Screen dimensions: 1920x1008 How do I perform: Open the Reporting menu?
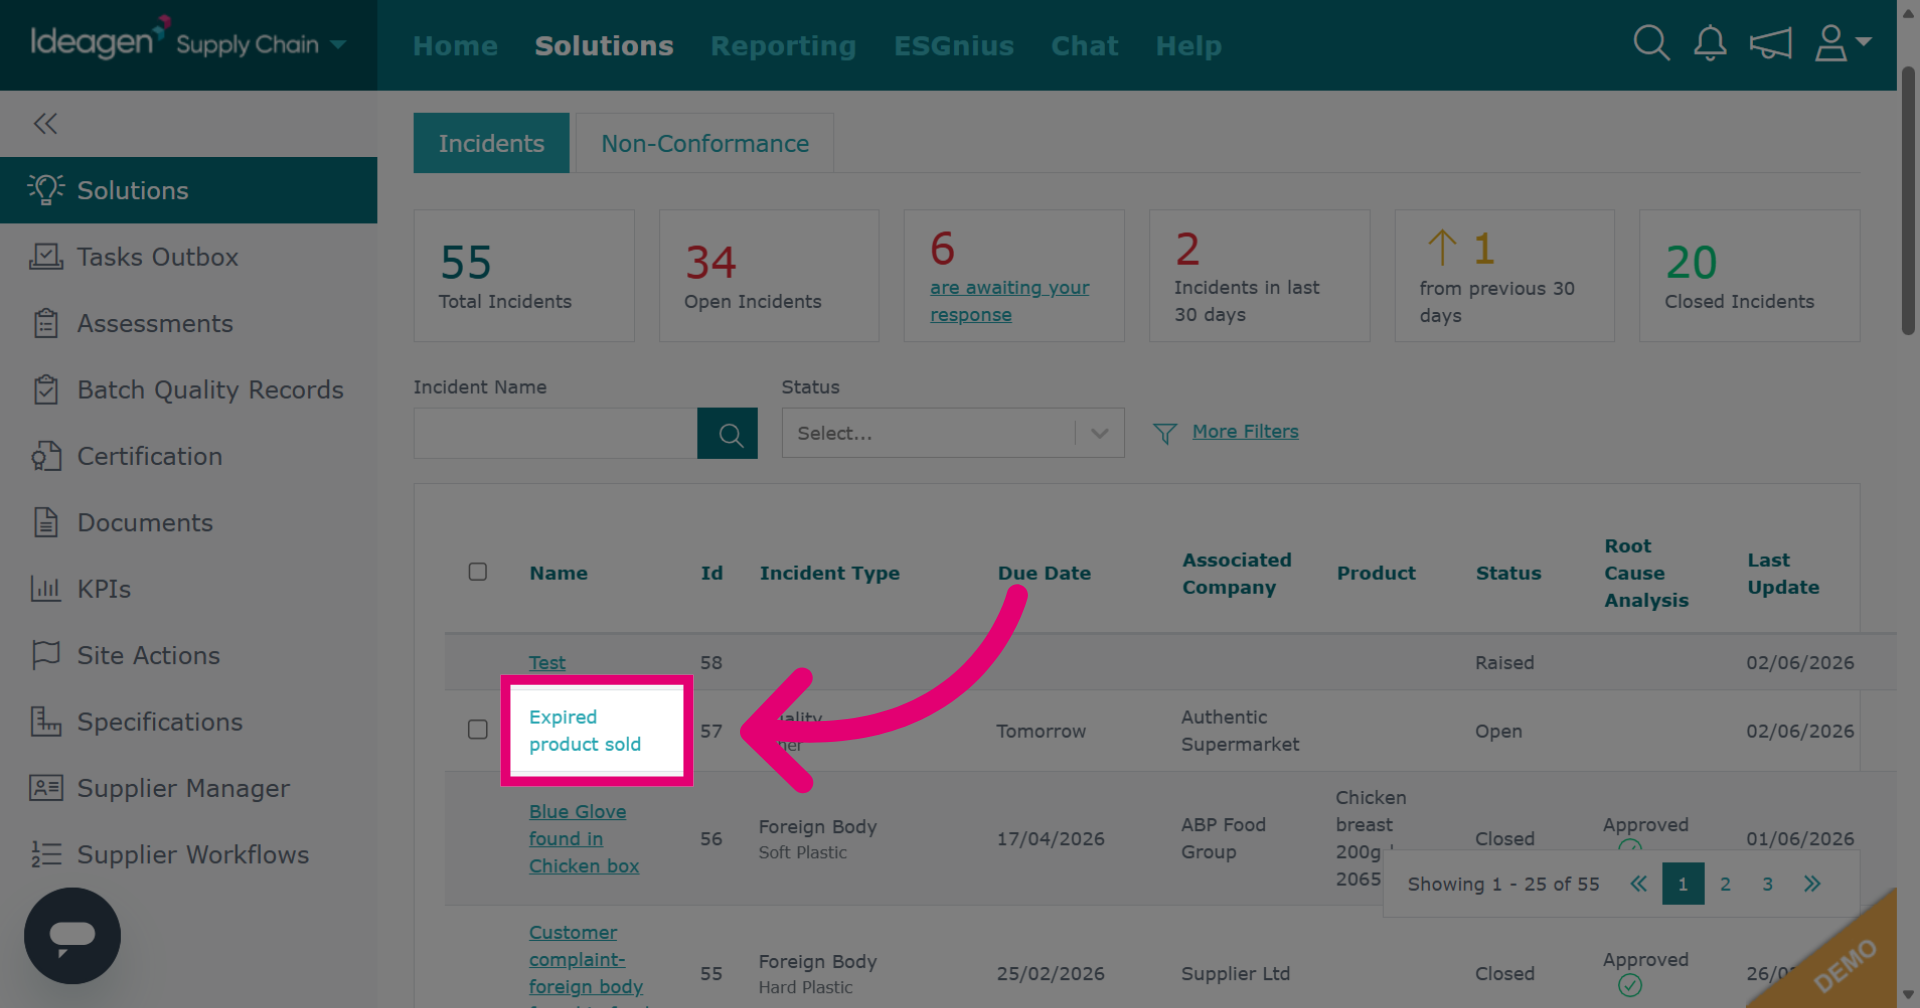pos(783,46)
